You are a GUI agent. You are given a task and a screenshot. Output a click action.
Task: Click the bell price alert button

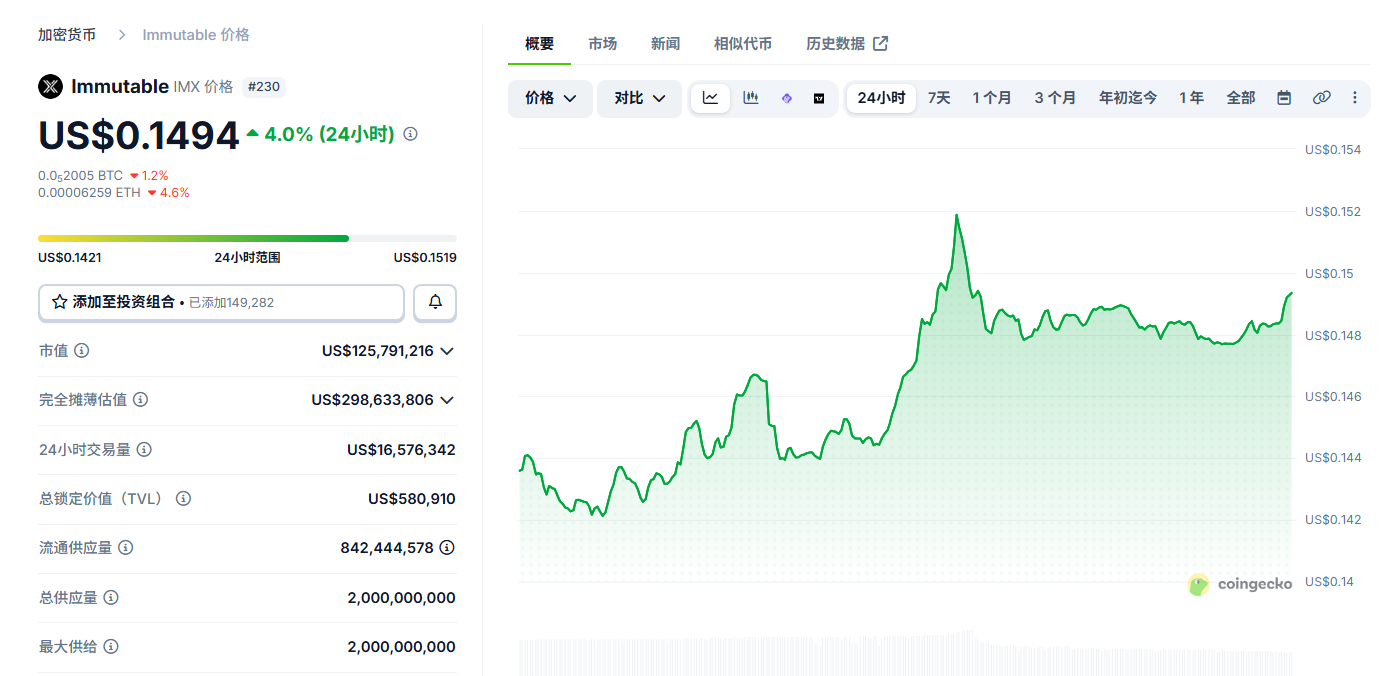pyautogui.click(x=435, y=302)
